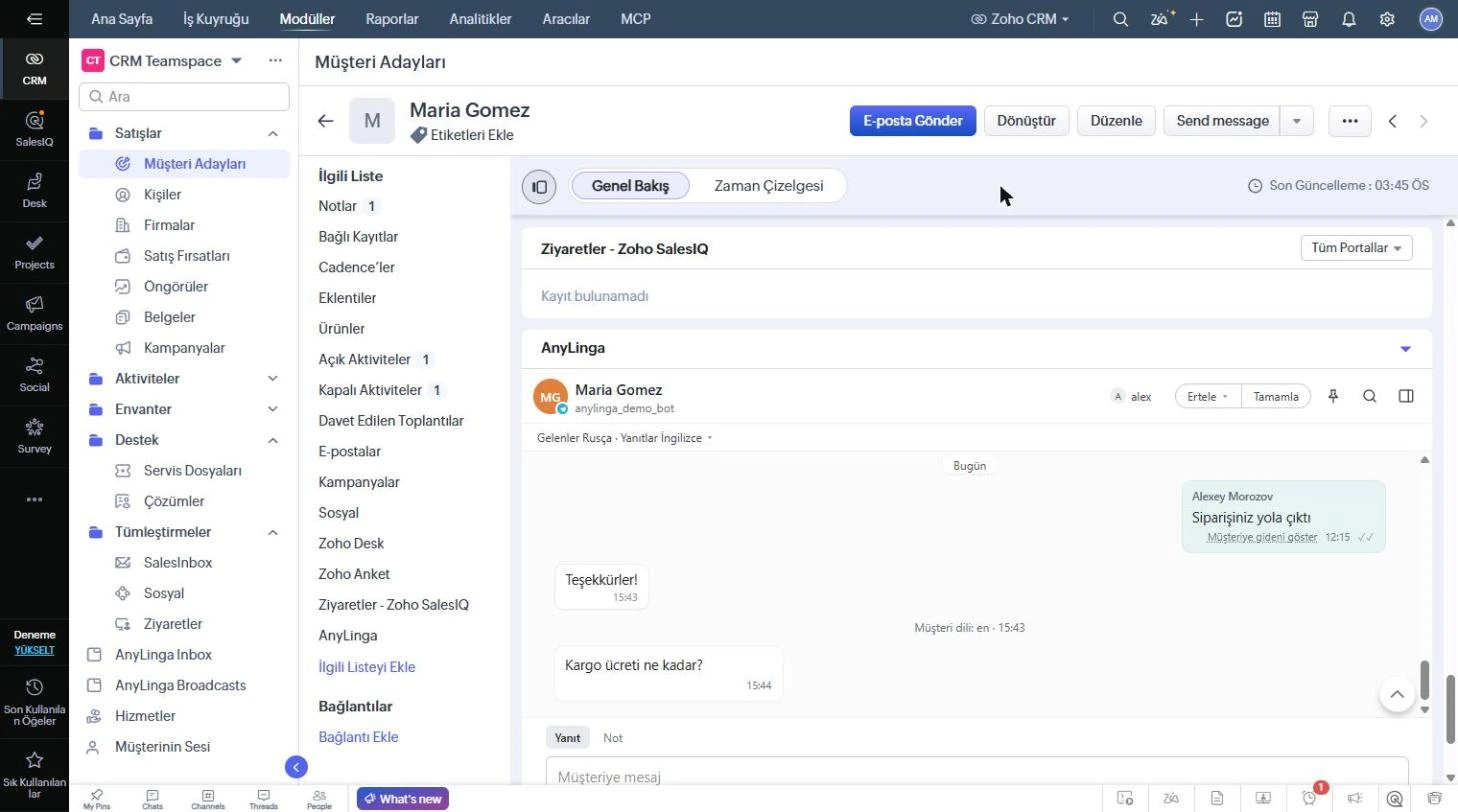Click the Bağlantı Ekle link

point(358,737)
